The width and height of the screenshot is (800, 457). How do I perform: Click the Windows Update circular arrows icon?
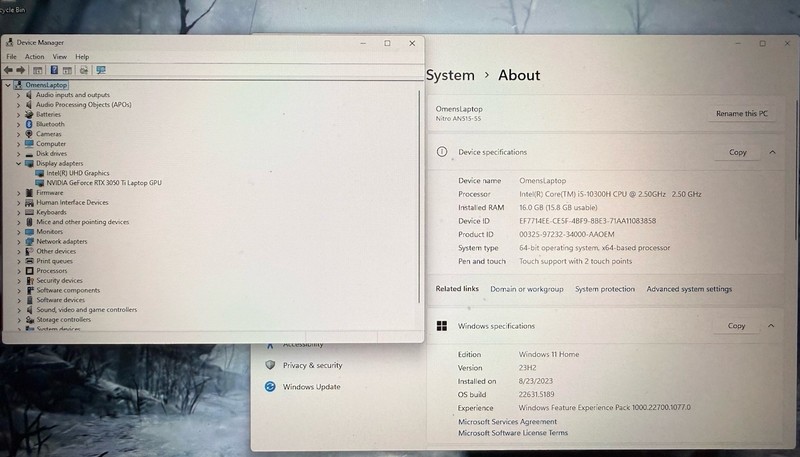270,387
